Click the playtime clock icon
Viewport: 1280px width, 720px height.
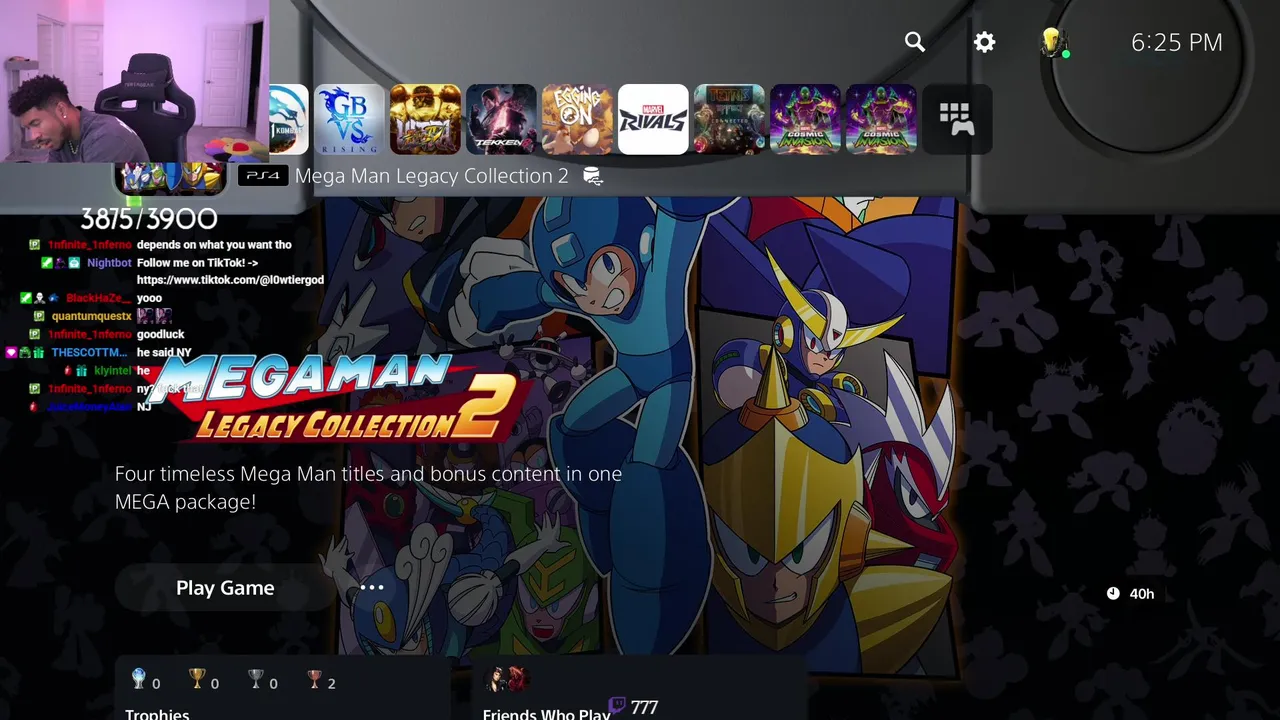(x=1113, y=593)
